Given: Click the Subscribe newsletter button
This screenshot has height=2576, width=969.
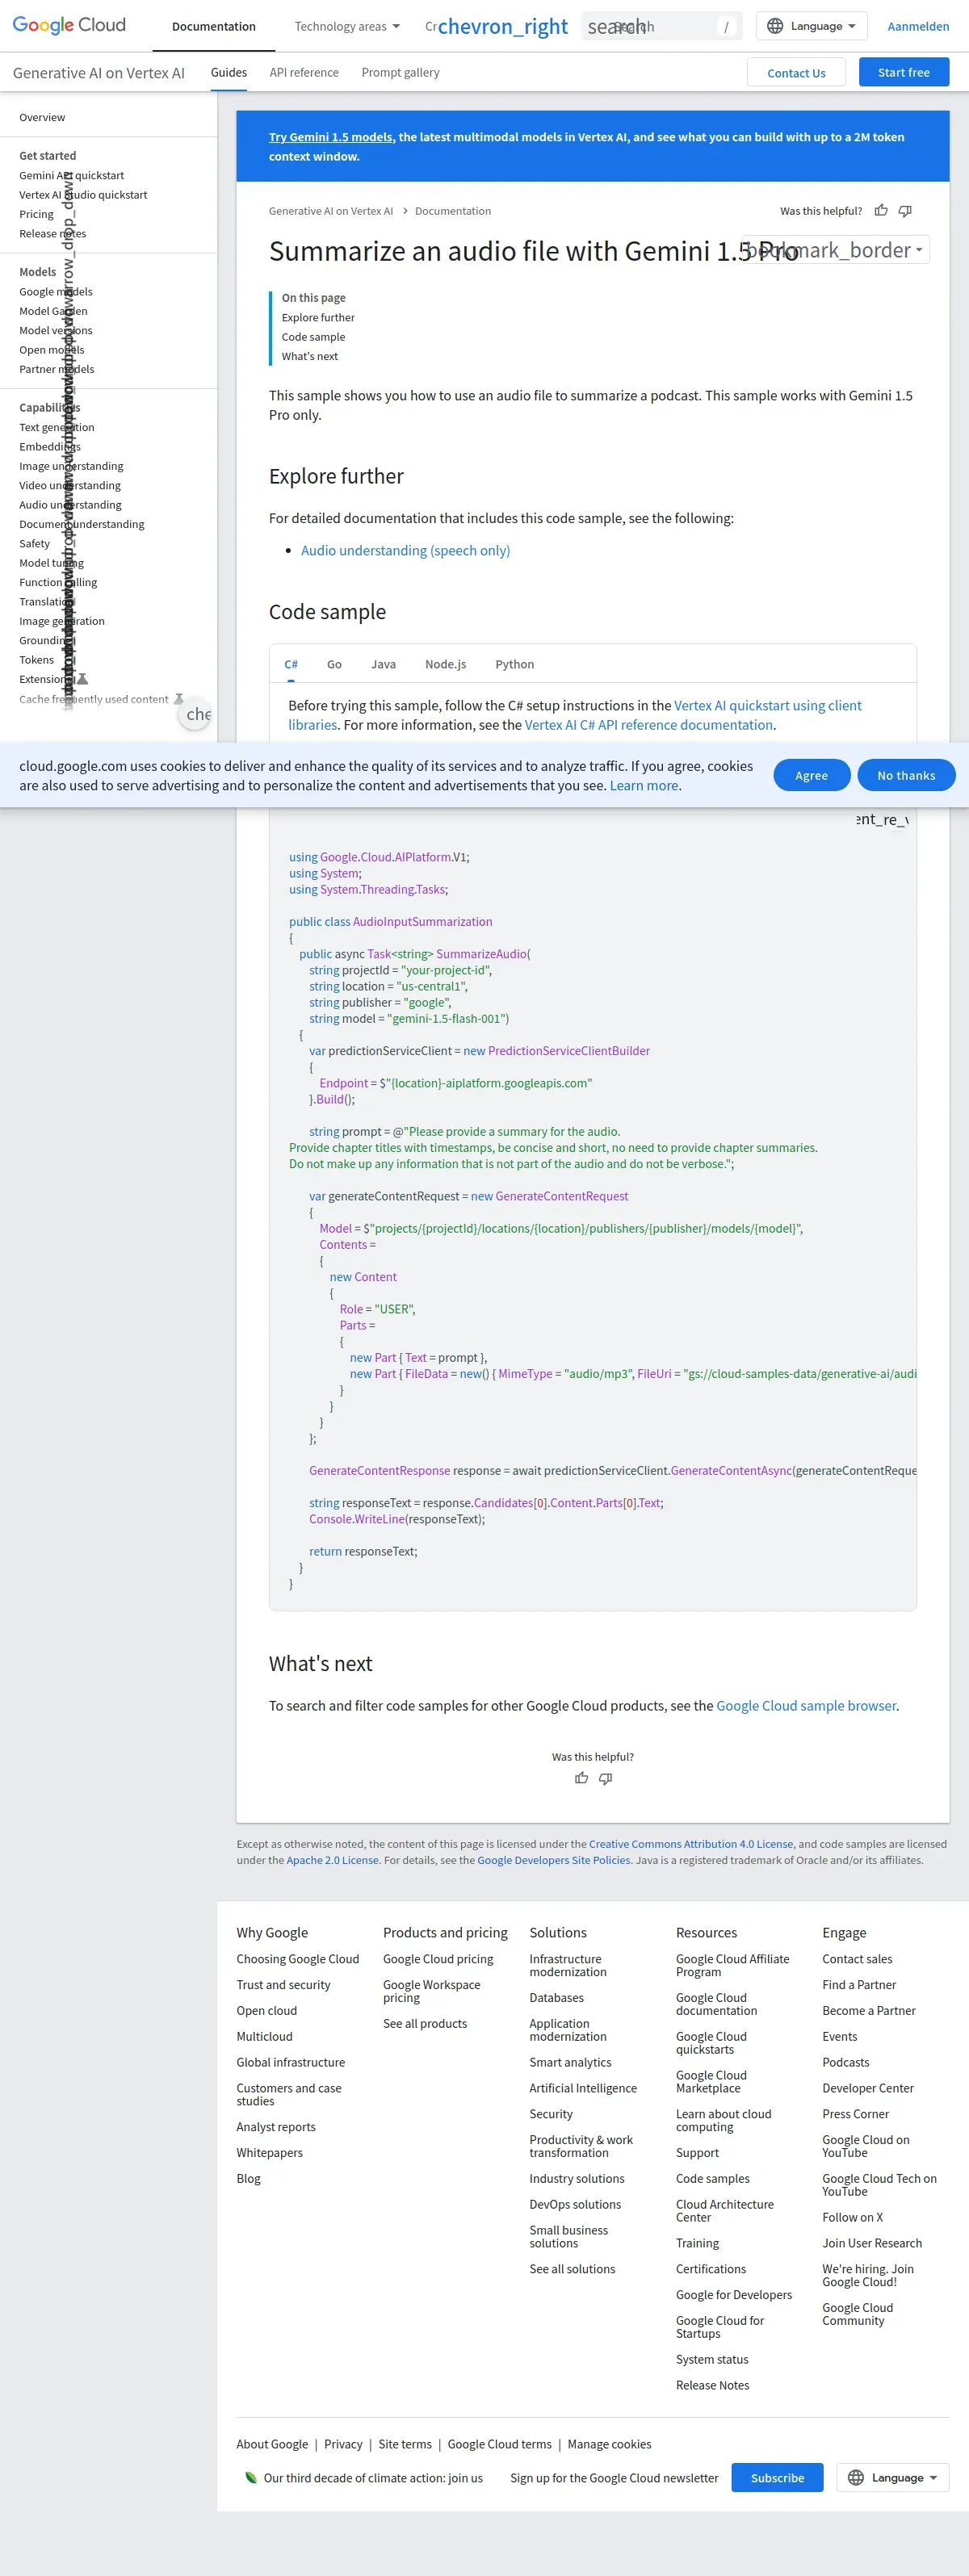Looking at the screenshot, I should coord(777,2477).
